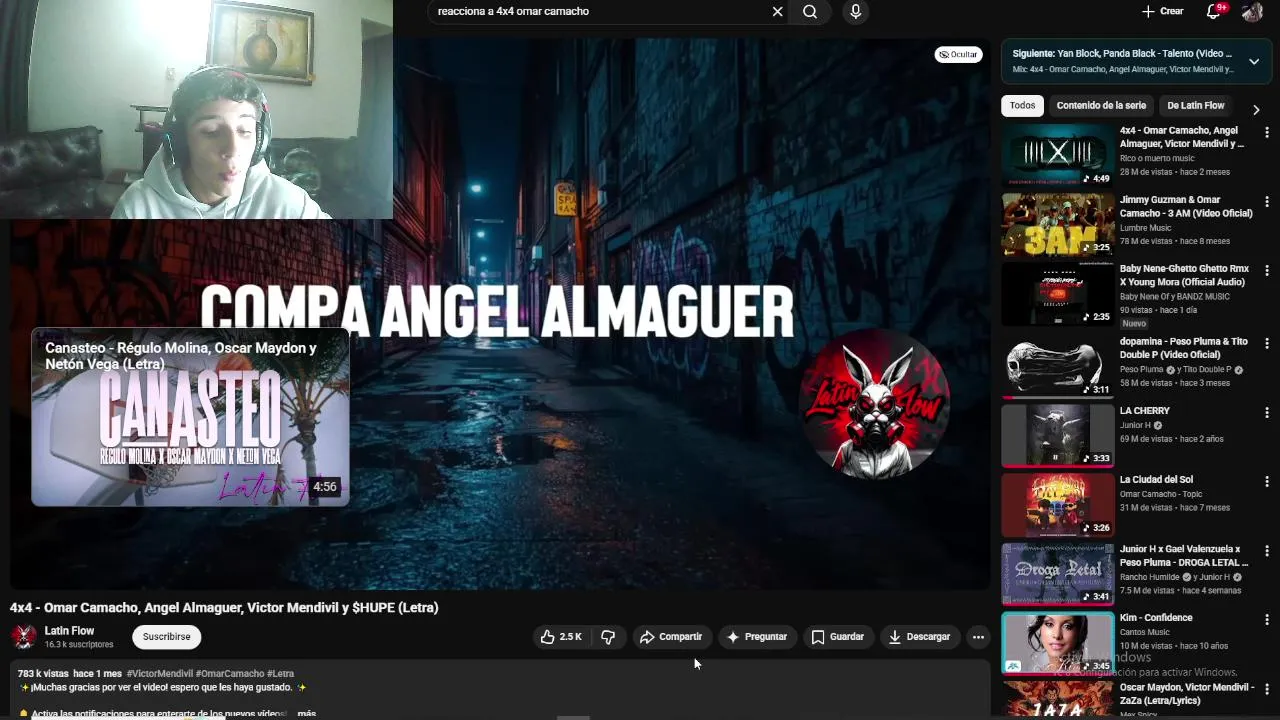
Task: Open the account avatar menu
Action: click(x=1252, y=11)
